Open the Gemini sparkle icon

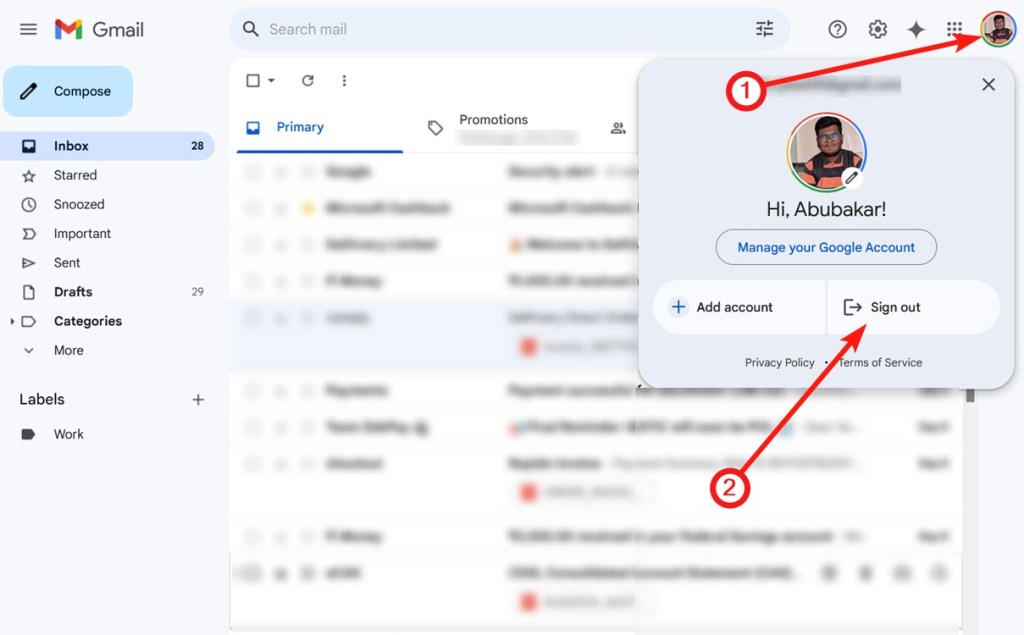(916, 29)
